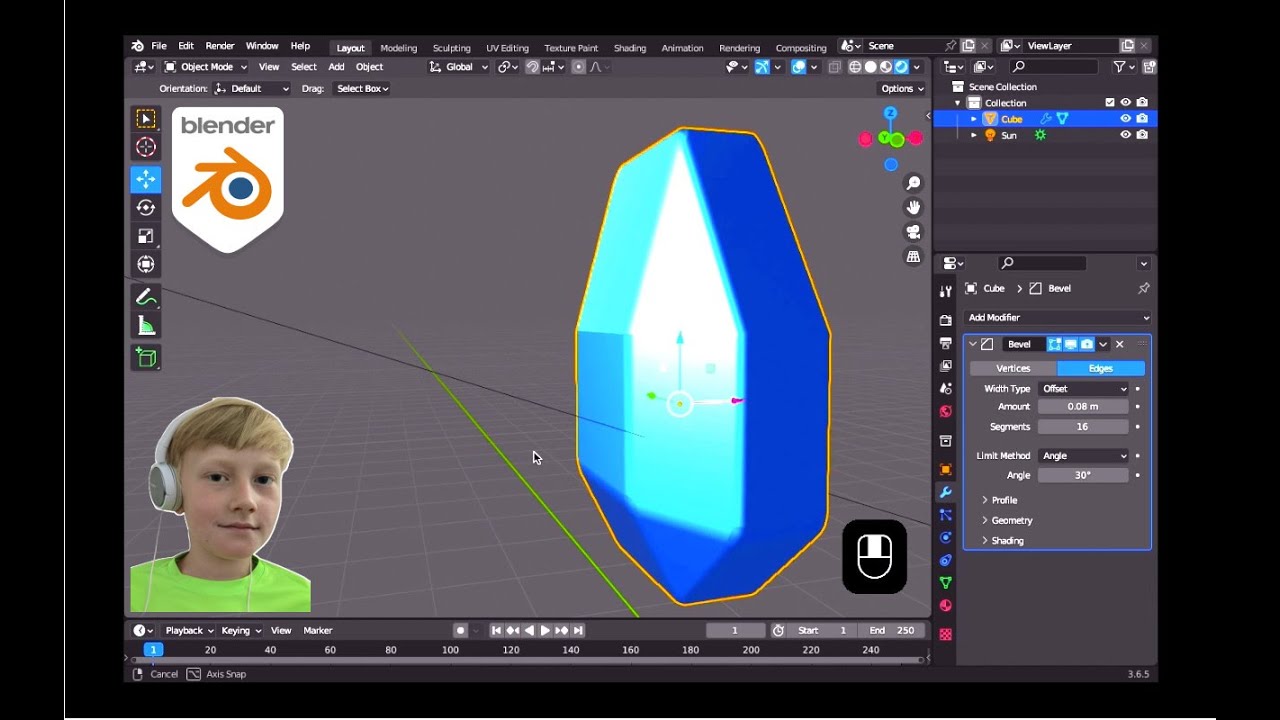Open the Add Modifier dropdown
This screenshot has width=1280, height=720.
click(1057, 317)
